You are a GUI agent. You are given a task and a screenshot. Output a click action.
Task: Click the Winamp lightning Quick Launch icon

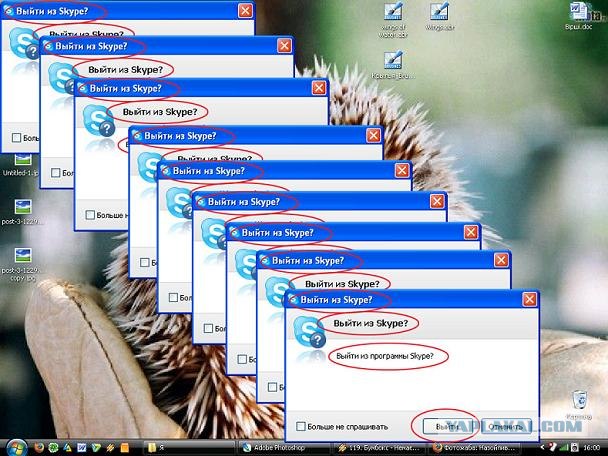110,448
